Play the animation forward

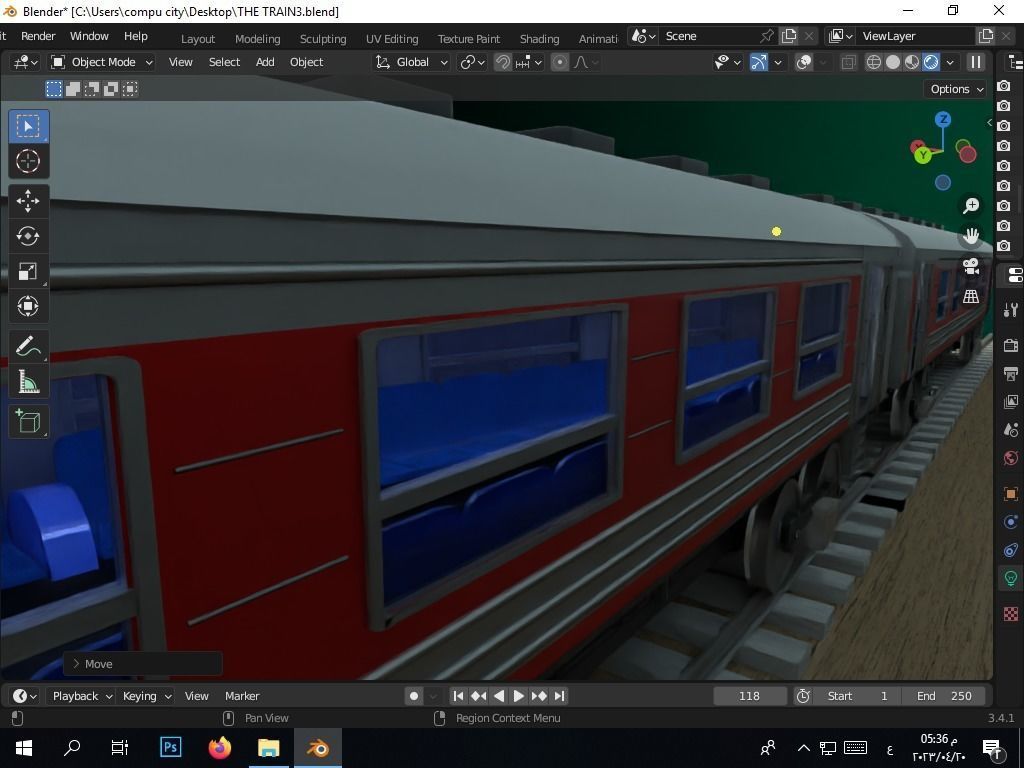point(519,696)
